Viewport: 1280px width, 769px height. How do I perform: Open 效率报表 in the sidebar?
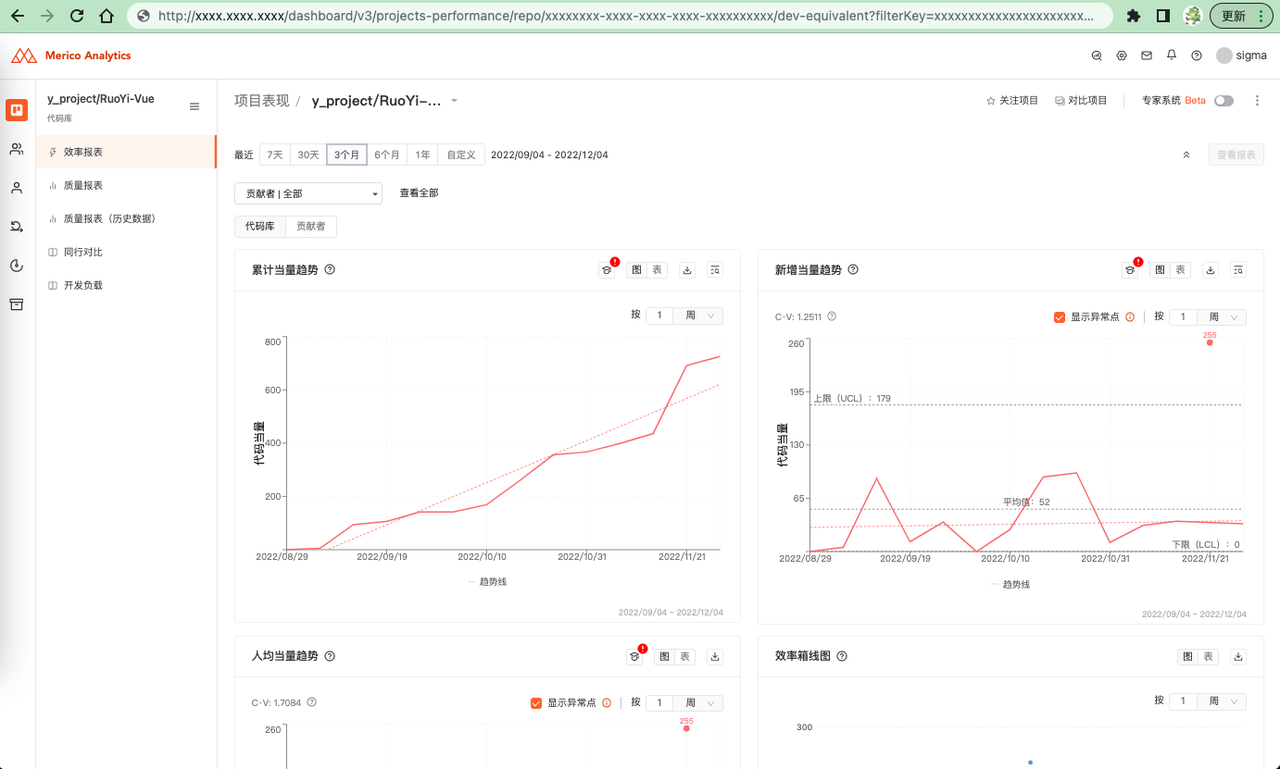[126, 152]
